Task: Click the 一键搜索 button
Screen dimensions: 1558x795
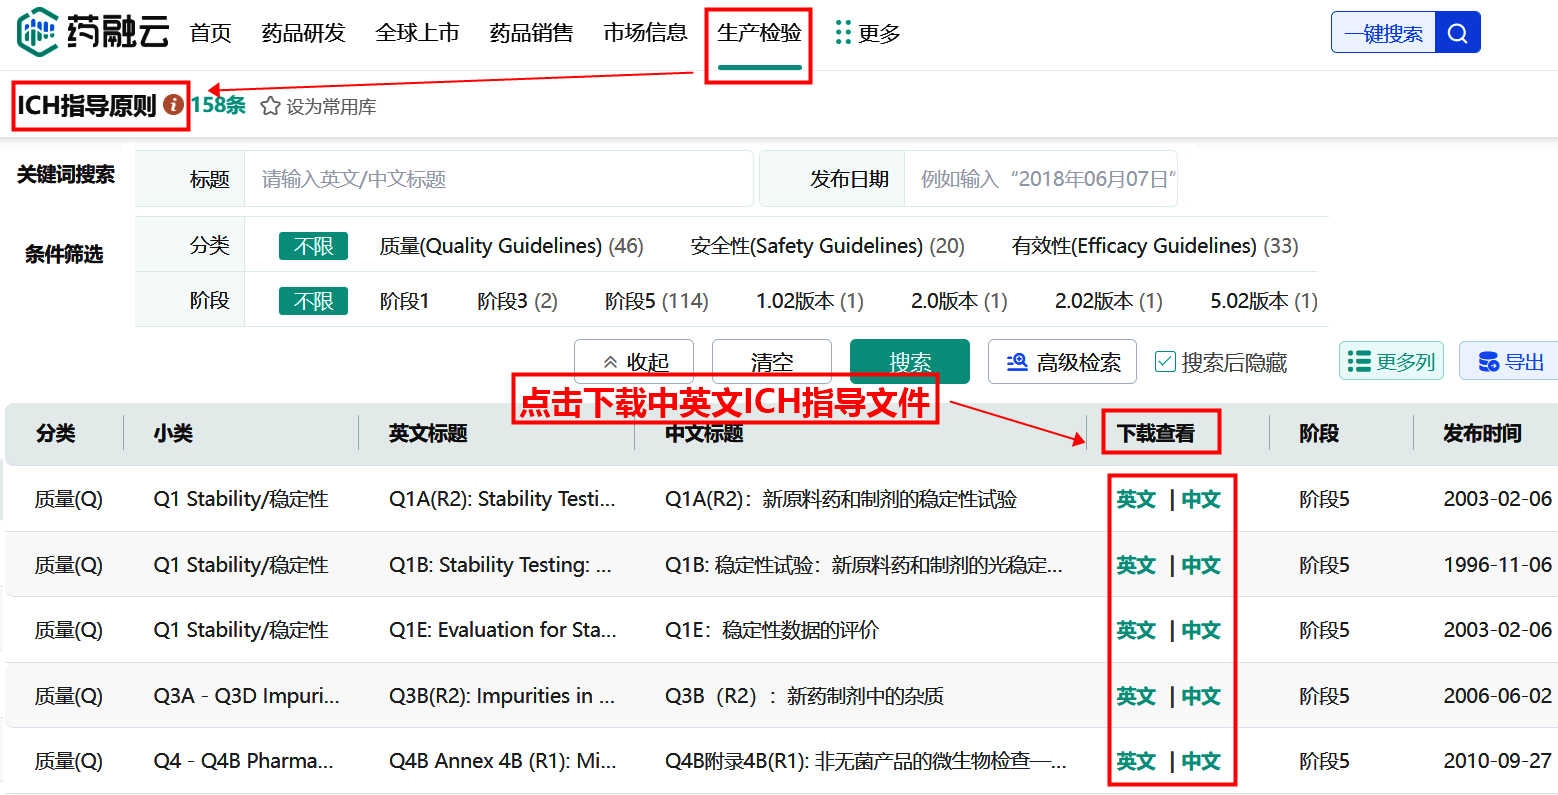Action: pos(1383,33)
